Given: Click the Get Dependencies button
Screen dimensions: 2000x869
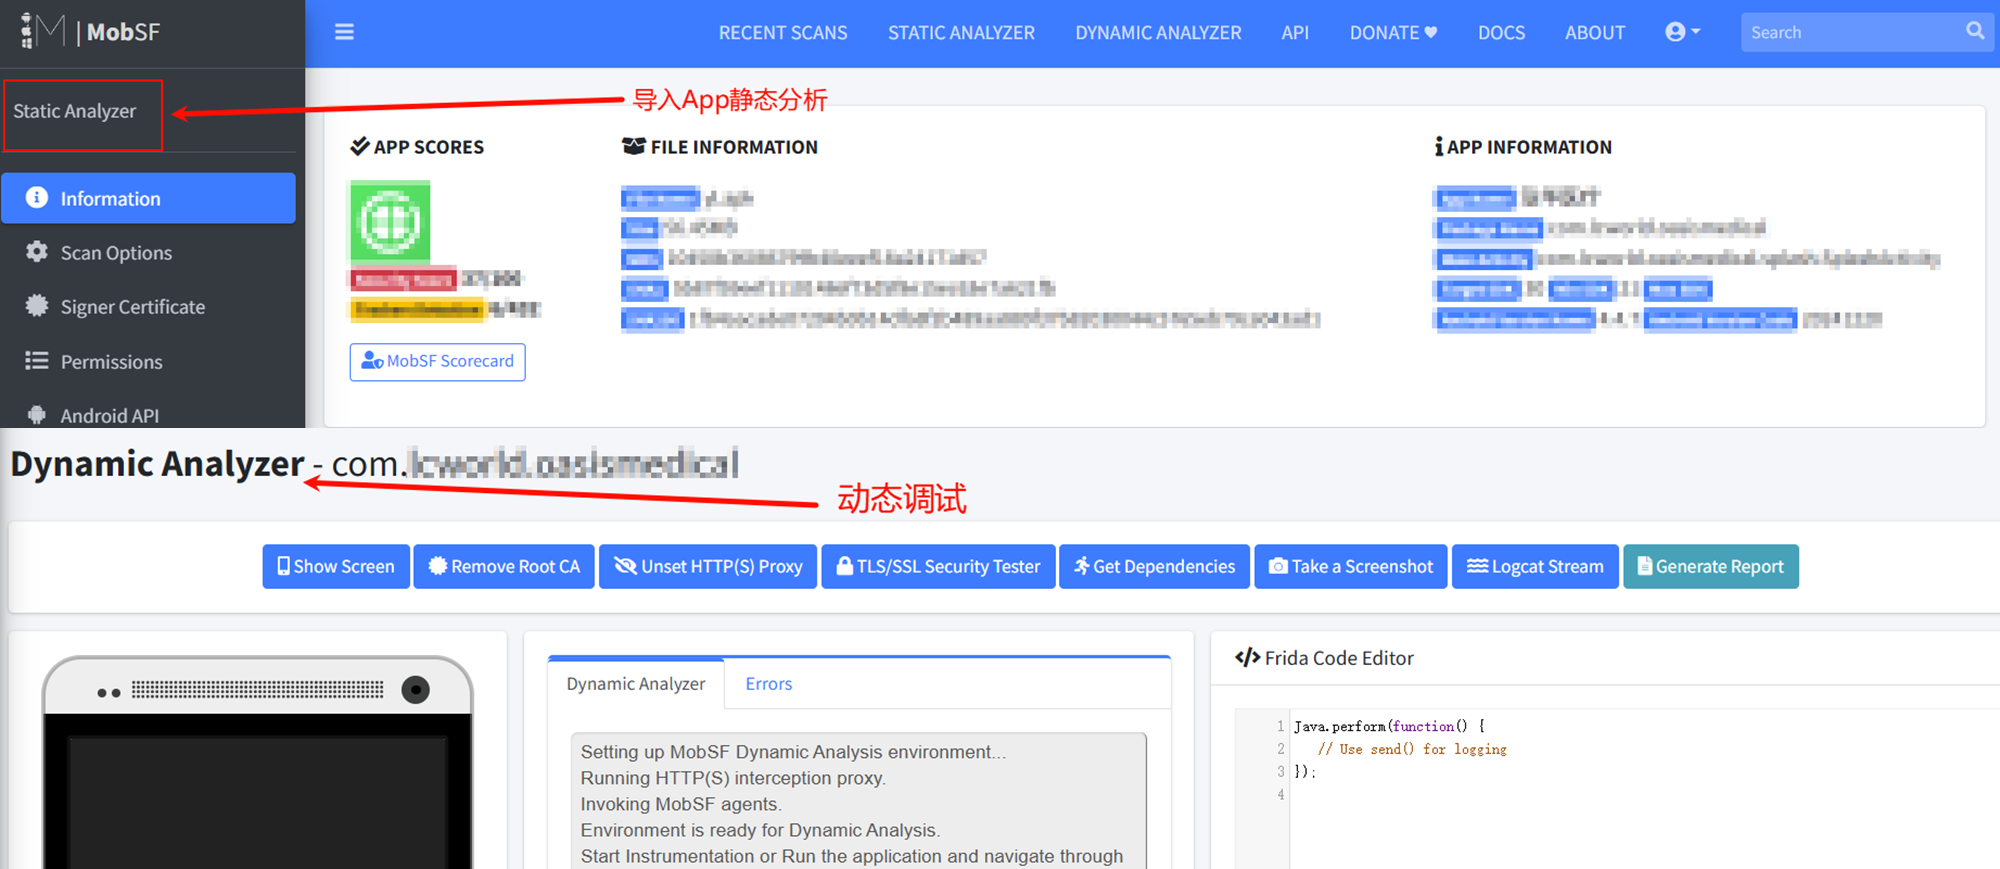Looking at the screenshot, I should [1154, 566].
